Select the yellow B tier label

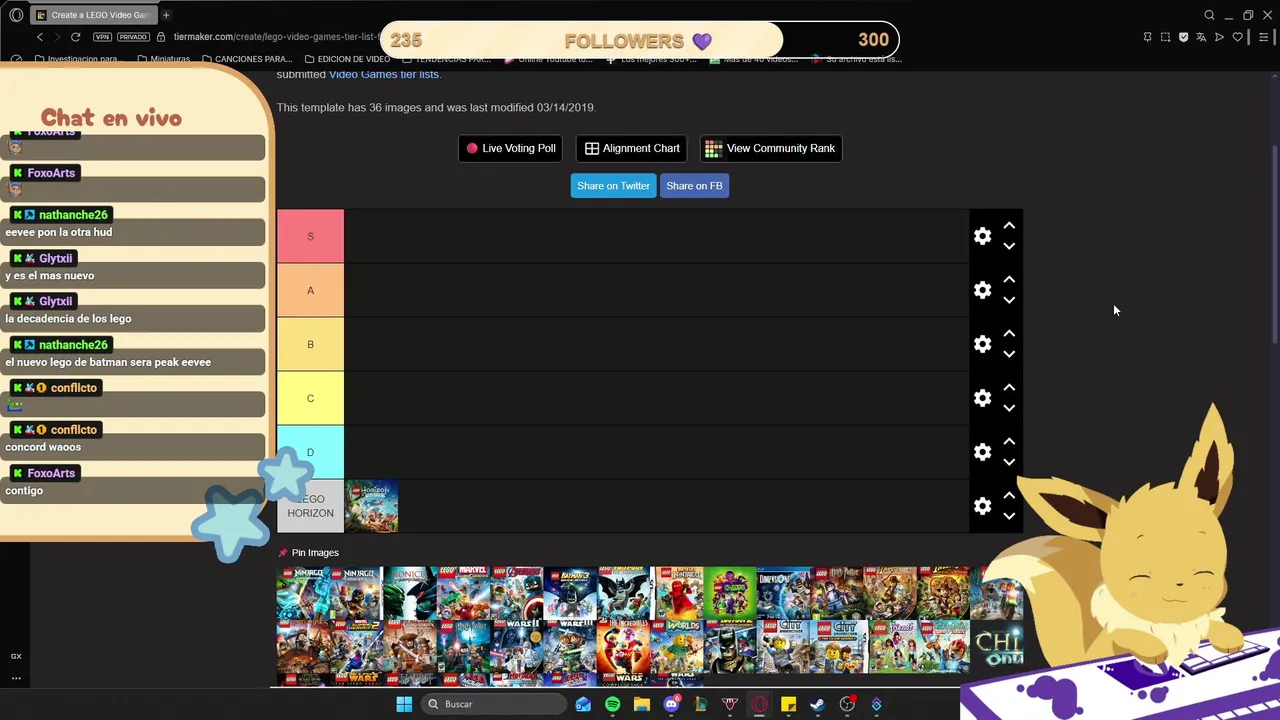pos(310,344)
